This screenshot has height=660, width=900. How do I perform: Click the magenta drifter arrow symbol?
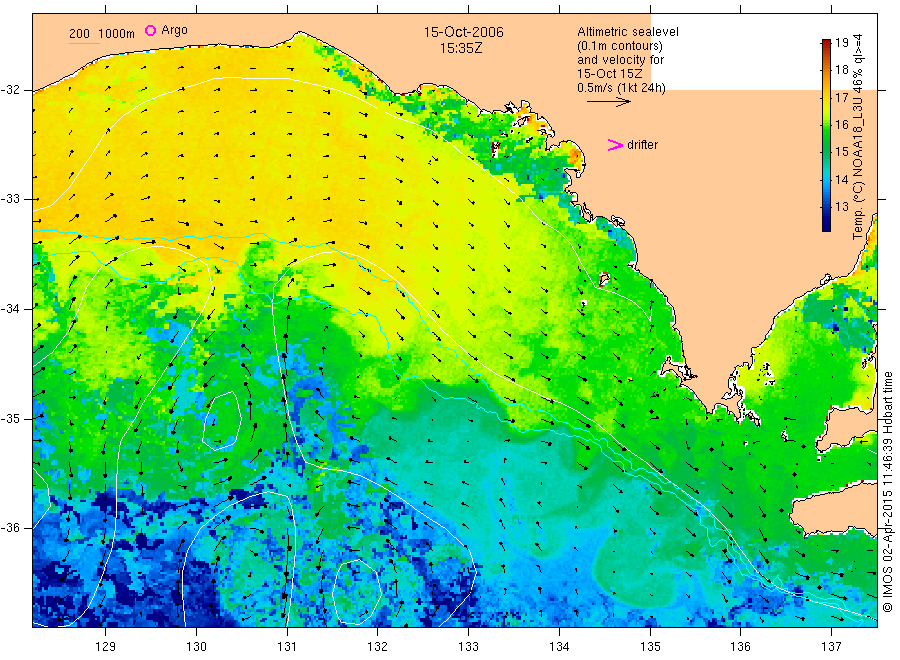pyautogui.click(x=615, y=145)
